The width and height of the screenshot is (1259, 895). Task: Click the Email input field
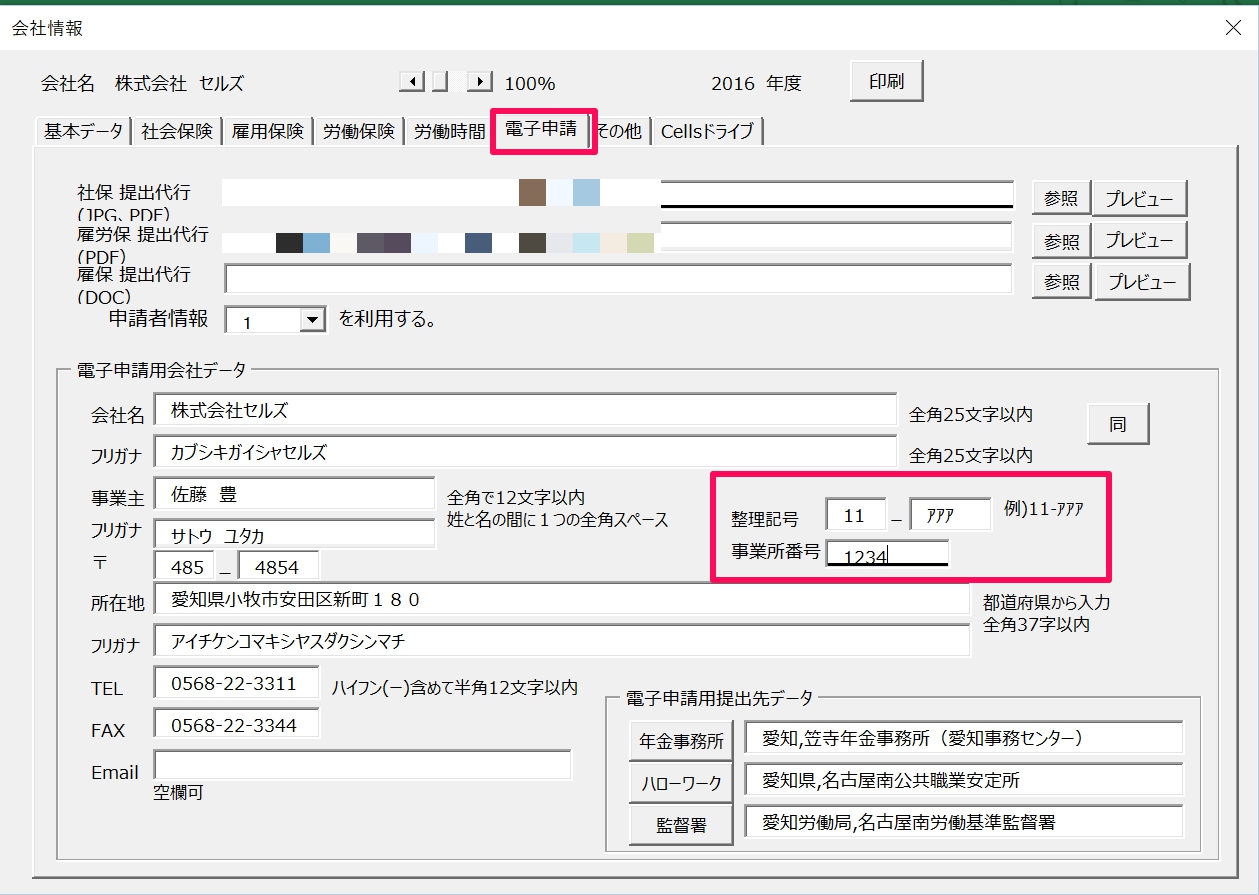coord(362,766)
